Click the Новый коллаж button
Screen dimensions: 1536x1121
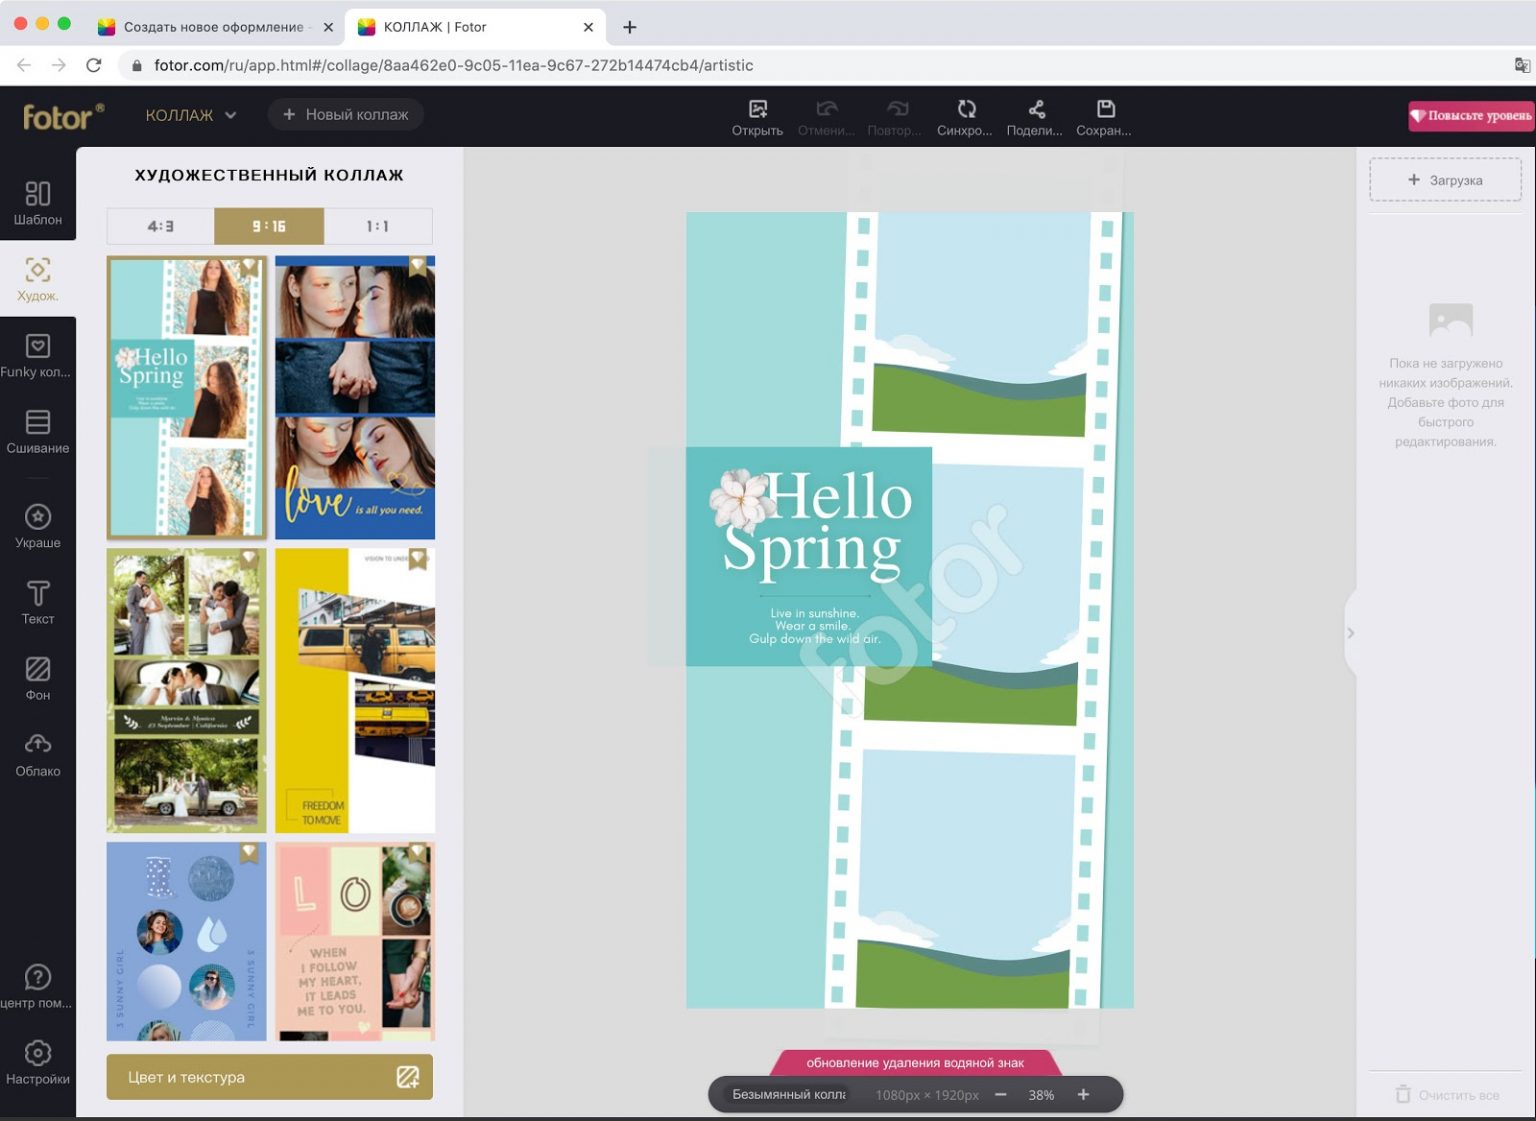point(345,115)
